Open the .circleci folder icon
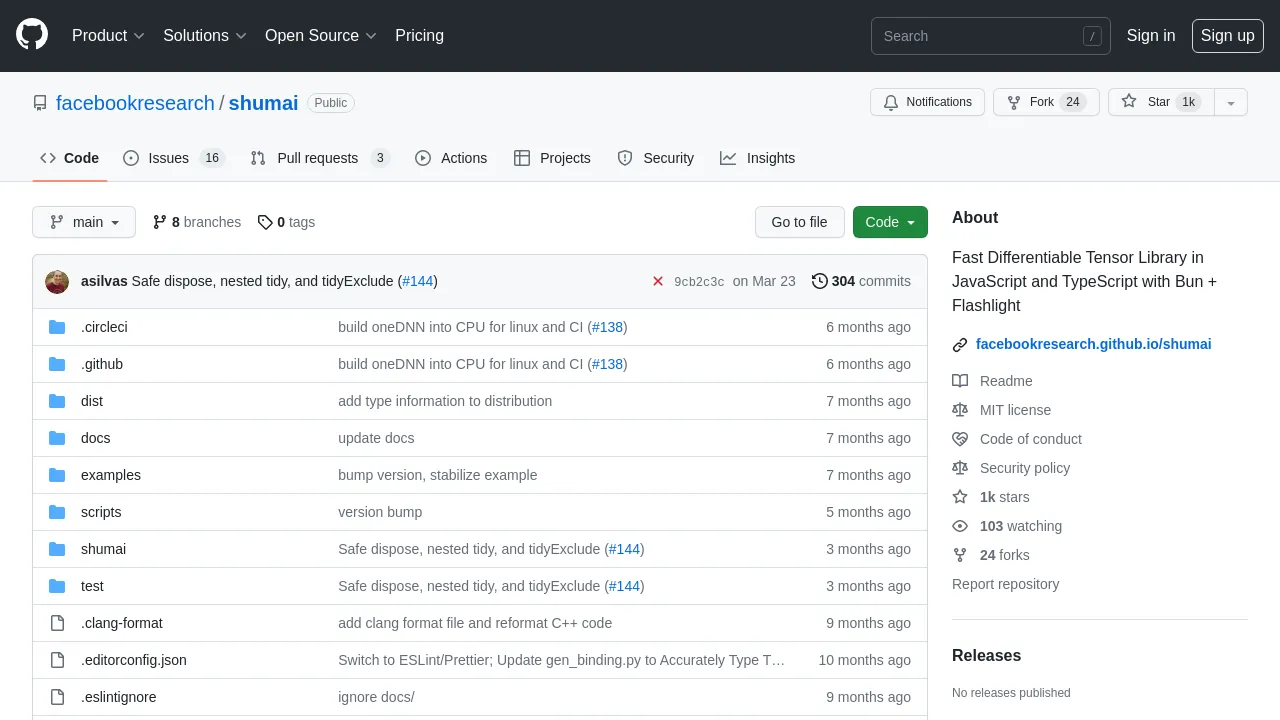The width and height of the screenshot is (1280, 720). tap(57, 327)
